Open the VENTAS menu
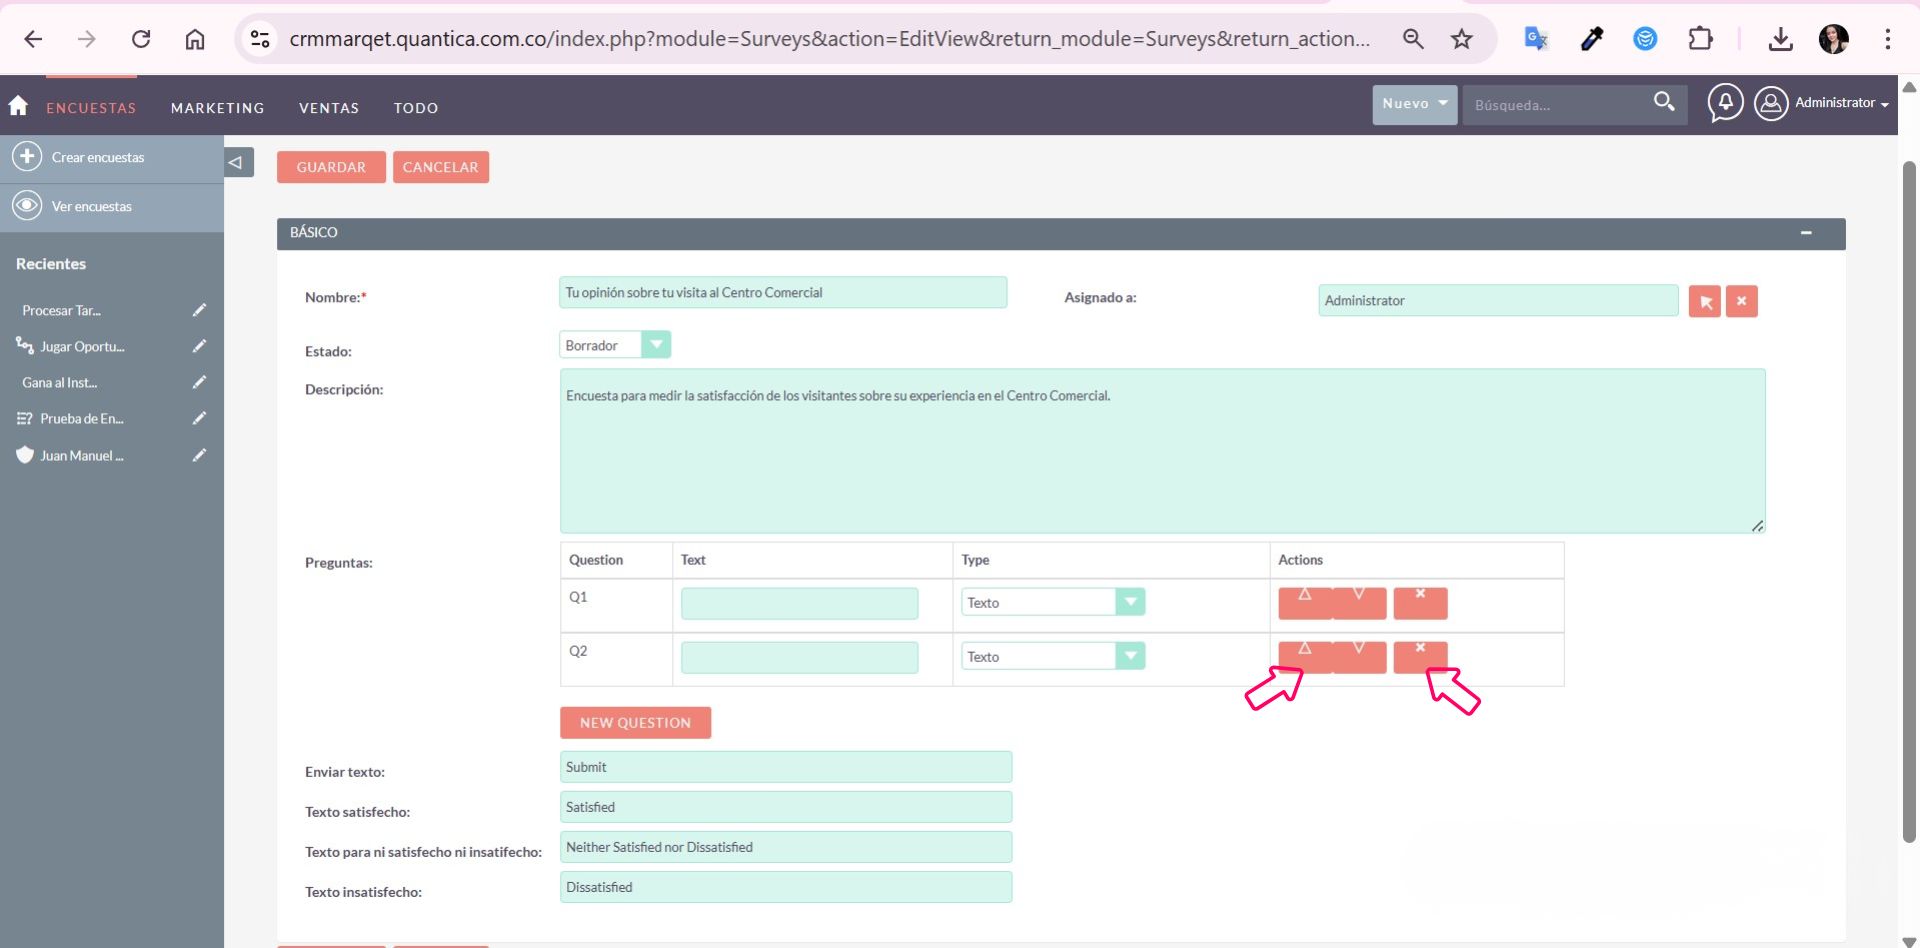Viewport: 1920px width, 948px height. pos(328,108)
